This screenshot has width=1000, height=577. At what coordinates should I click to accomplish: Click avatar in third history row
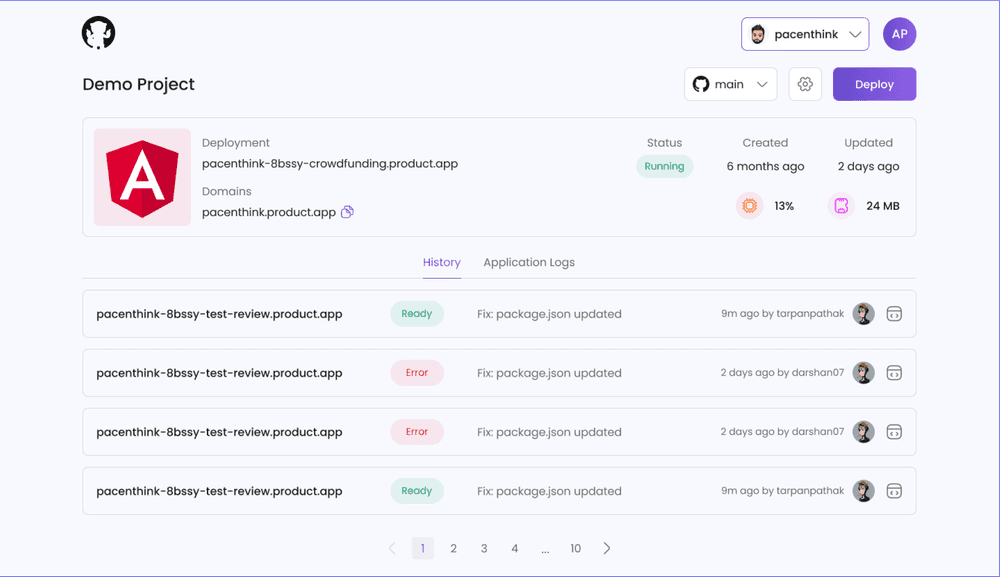click(864, 432)
